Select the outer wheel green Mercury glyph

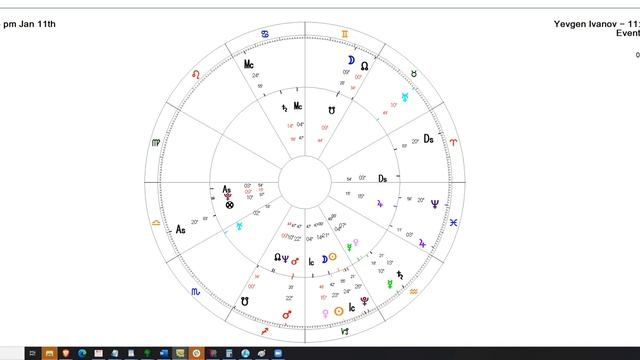click(x=390, y=284)
